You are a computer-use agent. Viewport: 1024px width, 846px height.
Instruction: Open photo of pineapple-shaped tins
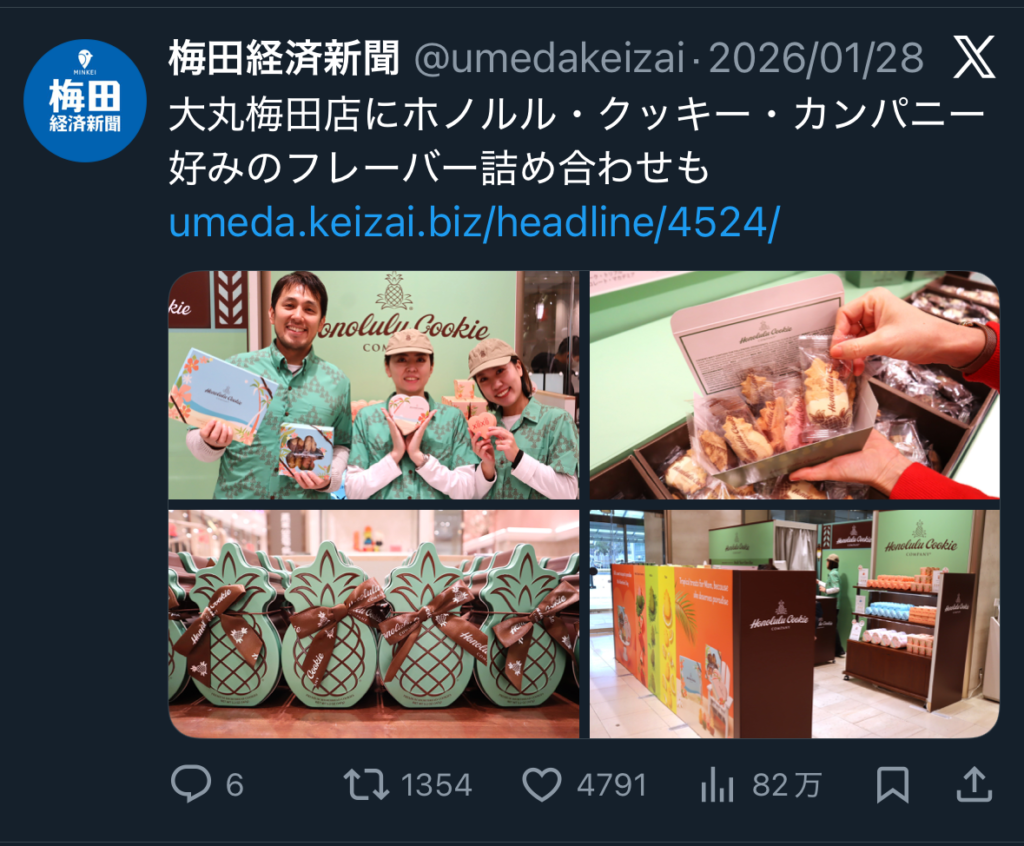click(374, 624)
